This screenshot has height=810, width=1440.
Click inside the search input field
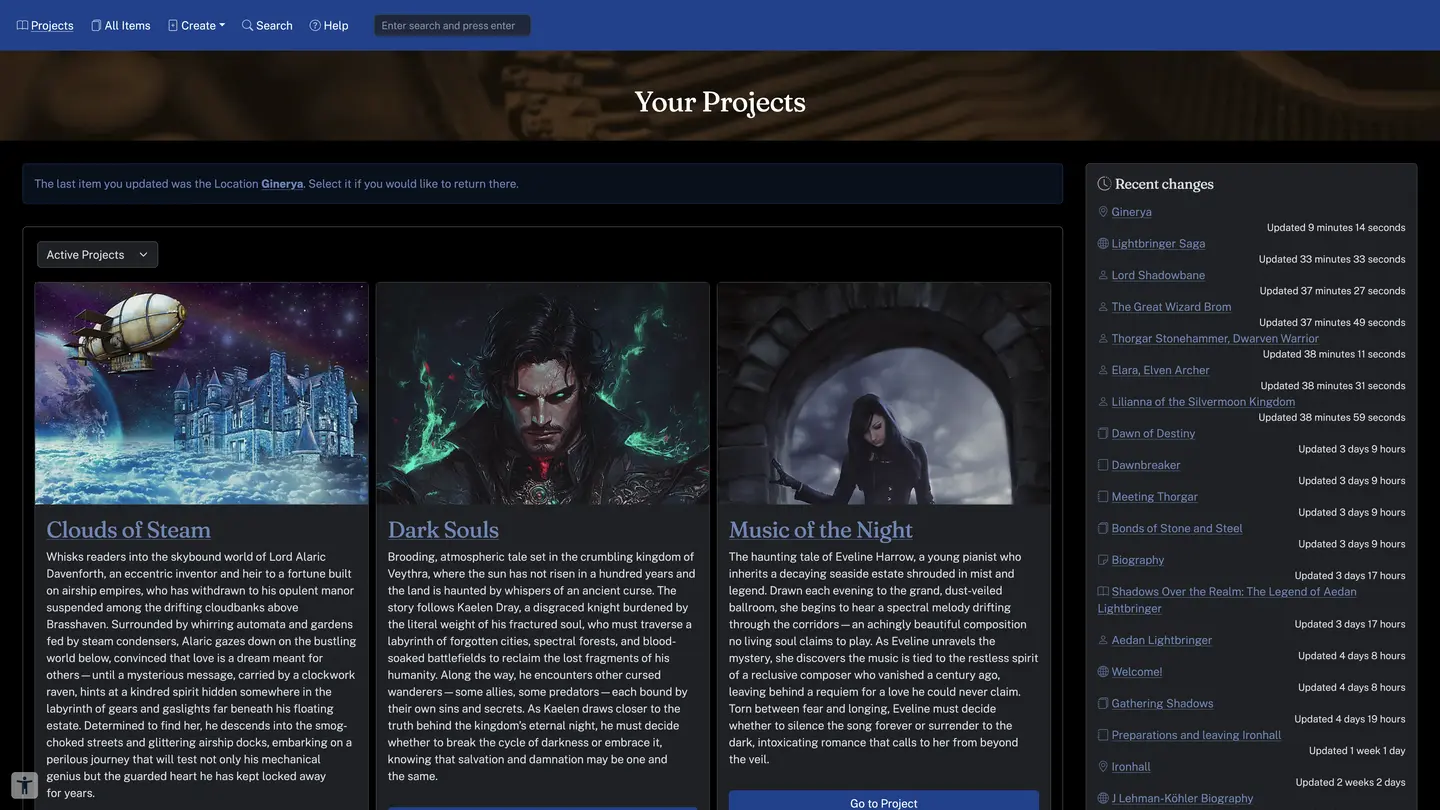(x=451, y=24)
